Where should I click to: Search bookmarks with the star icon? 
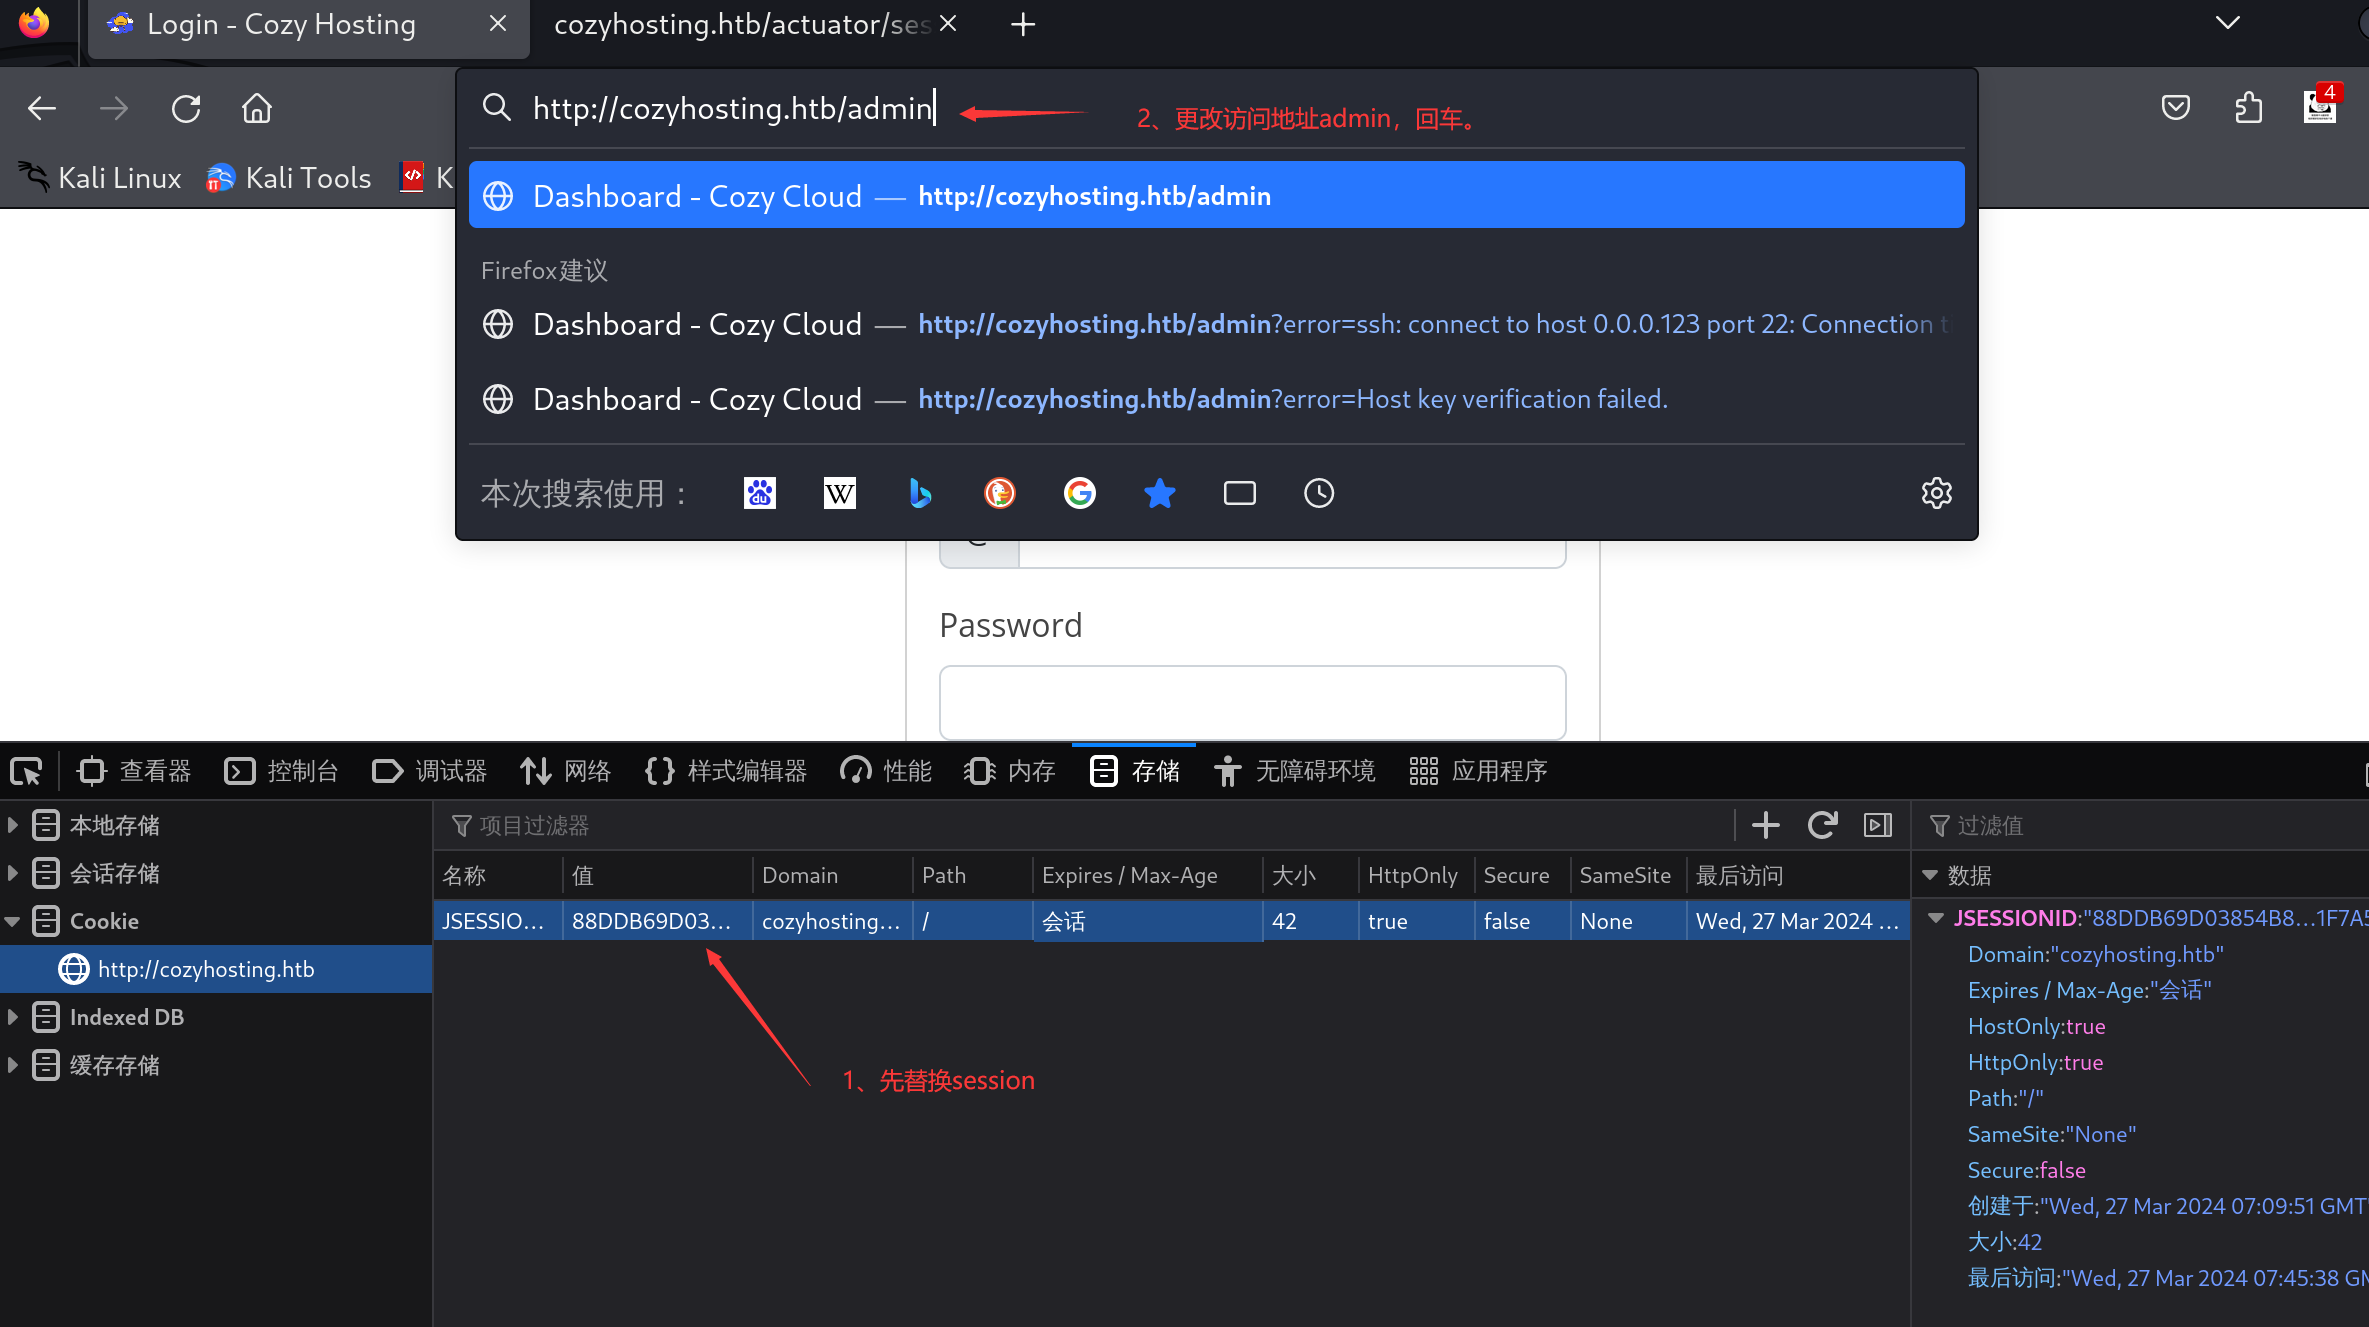point(1160,493)
